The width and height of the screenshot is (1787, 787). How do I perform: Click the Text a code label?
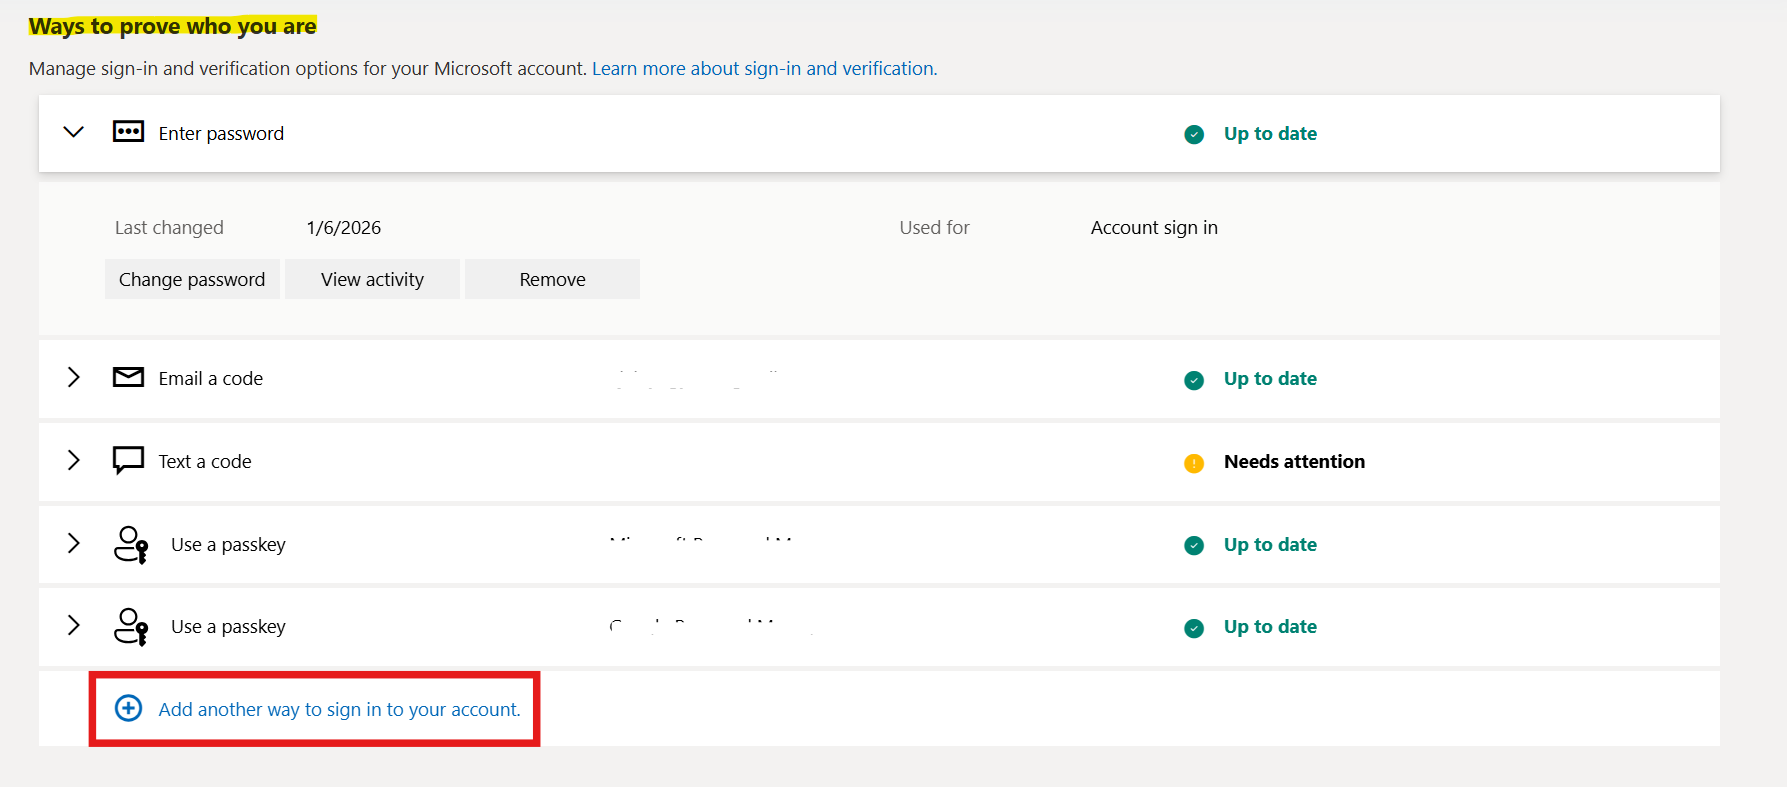coord(205,461)
